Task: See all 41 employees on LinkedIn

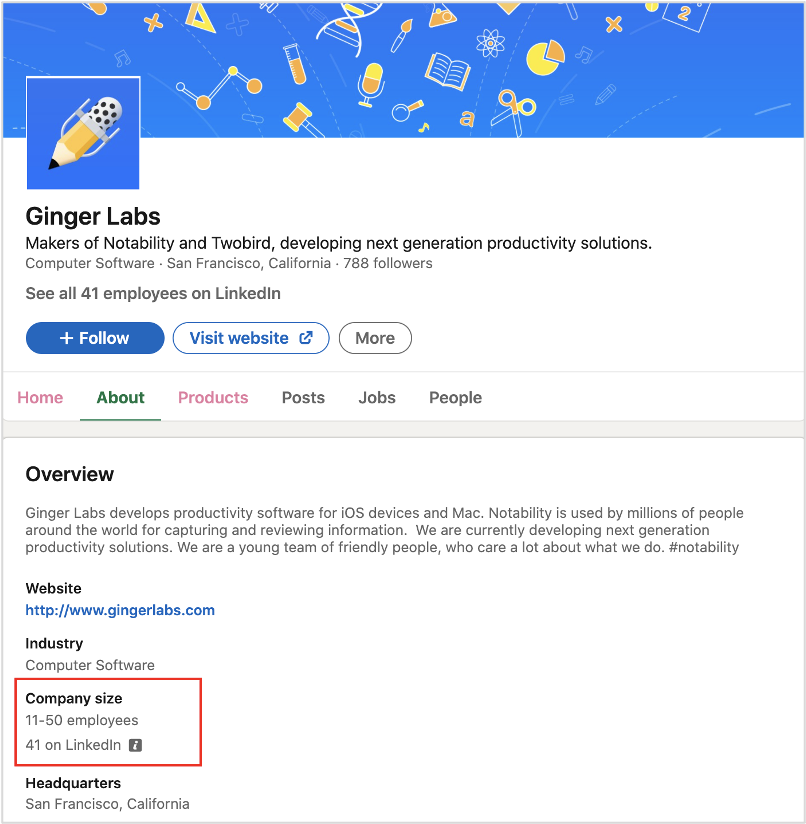Action: (153, 293)
